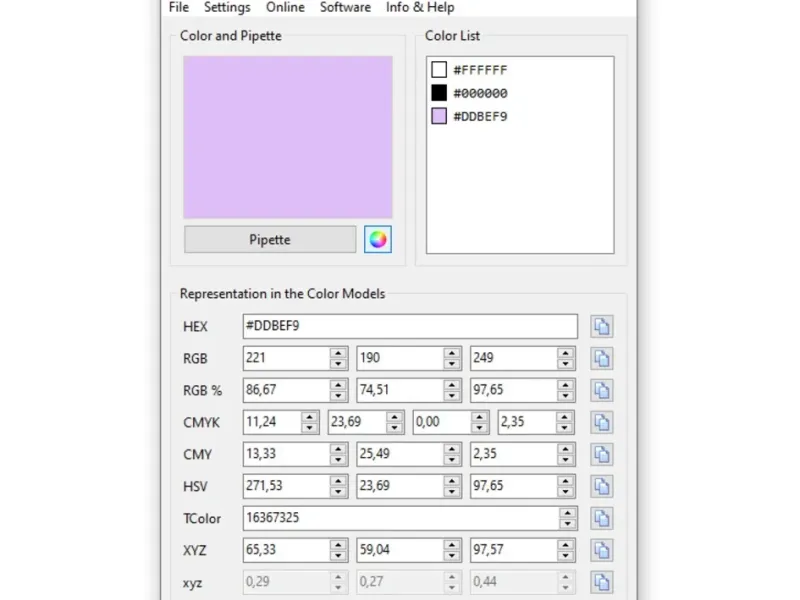Decrease the HSV hue 271,53 stepper
800x600 pixels.
coord(339,492)
